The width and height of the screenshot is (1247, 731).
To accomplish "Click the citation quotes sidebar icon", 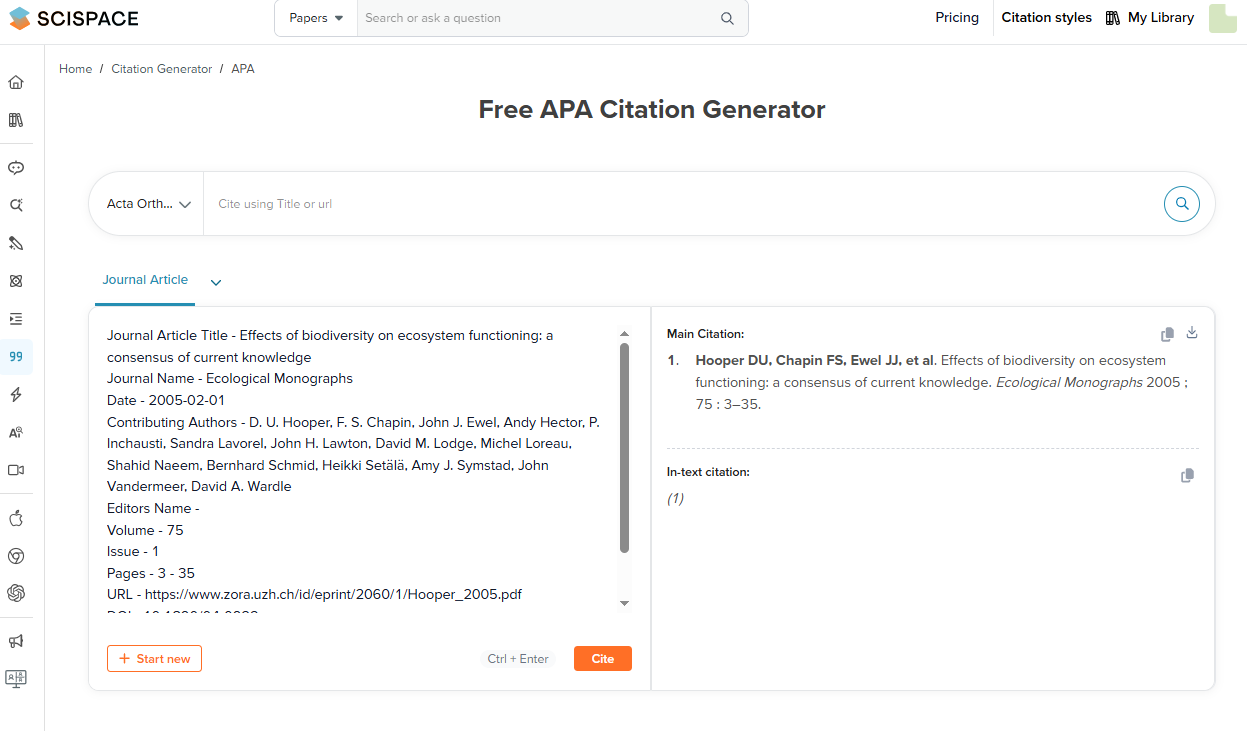I will 16,356.
